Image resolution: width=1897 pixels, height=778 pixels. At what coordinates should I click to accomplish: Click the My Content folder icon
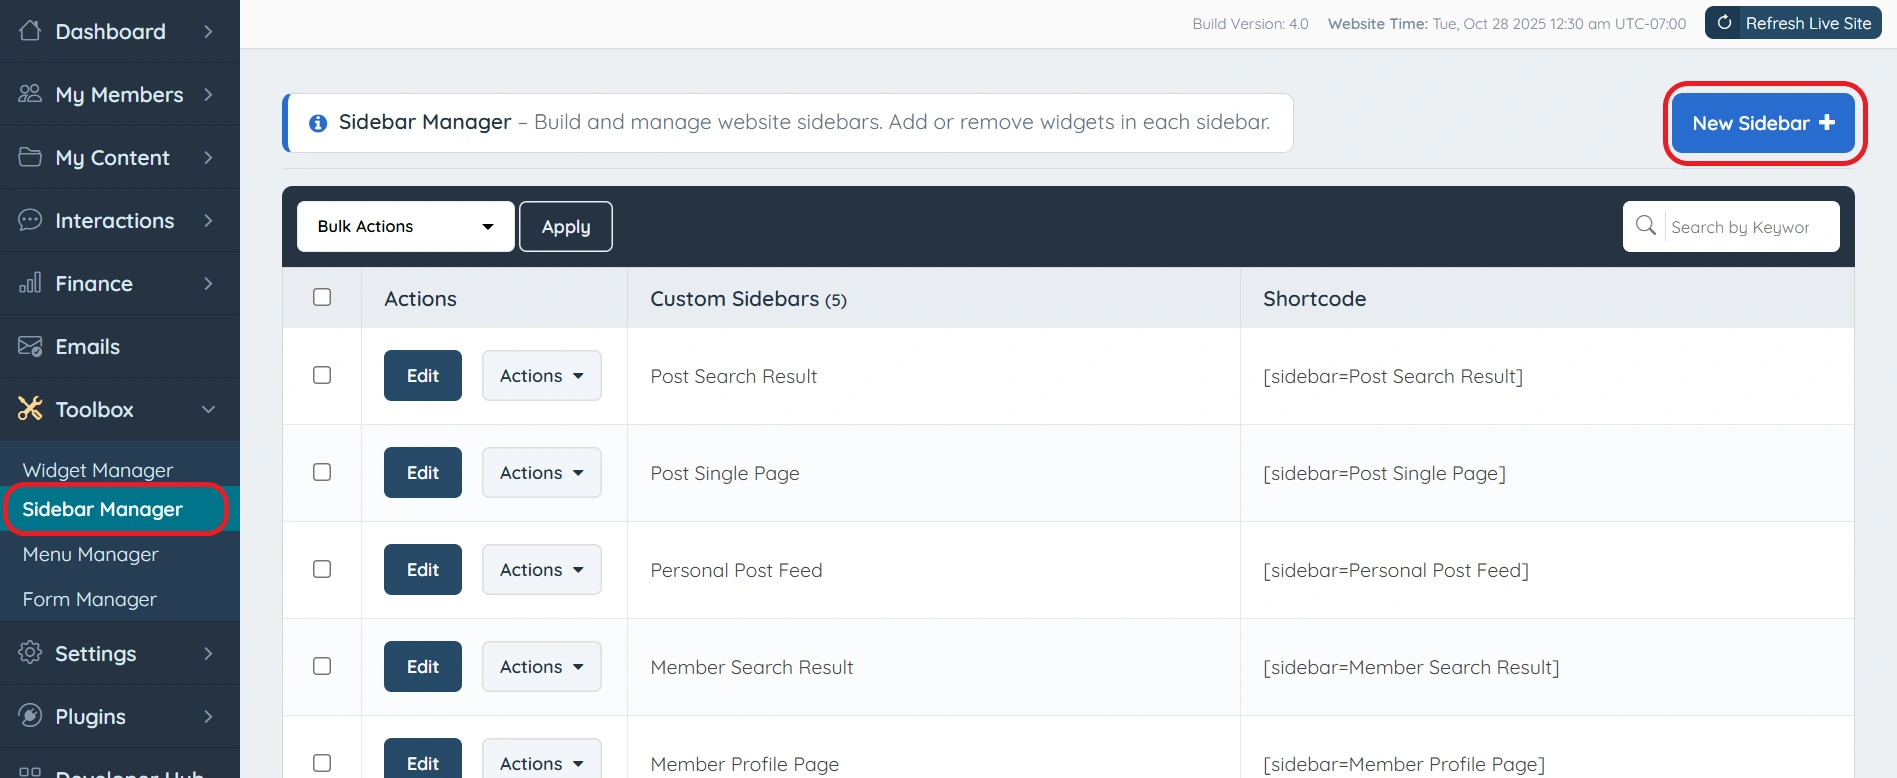30,157
